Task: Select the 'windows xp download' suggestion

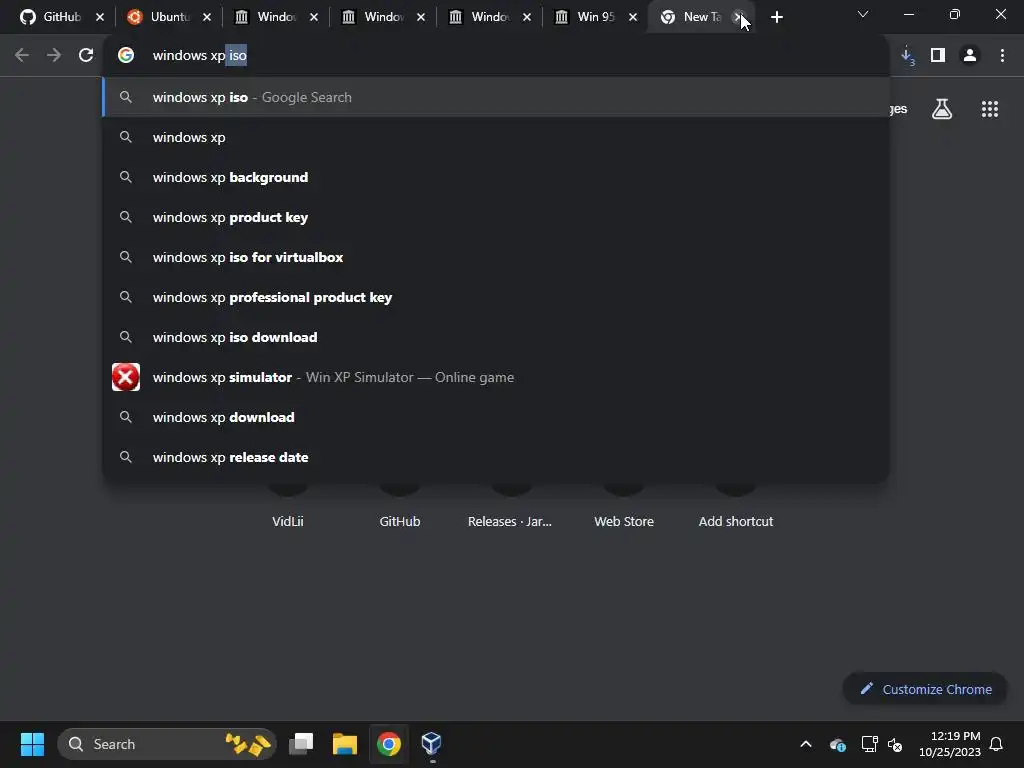Action: pyautogui.click(x=496, y=417)
